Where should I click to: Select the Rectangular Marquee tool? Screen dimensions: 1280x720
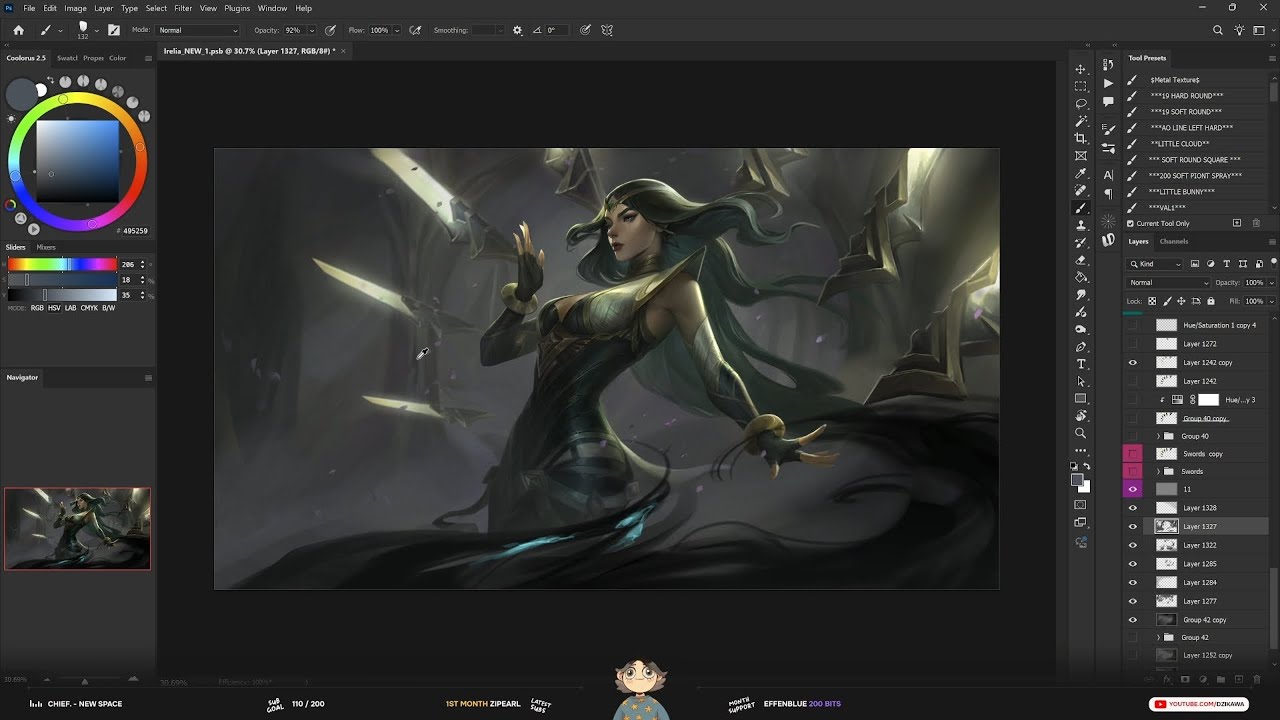click(1080, 86)
